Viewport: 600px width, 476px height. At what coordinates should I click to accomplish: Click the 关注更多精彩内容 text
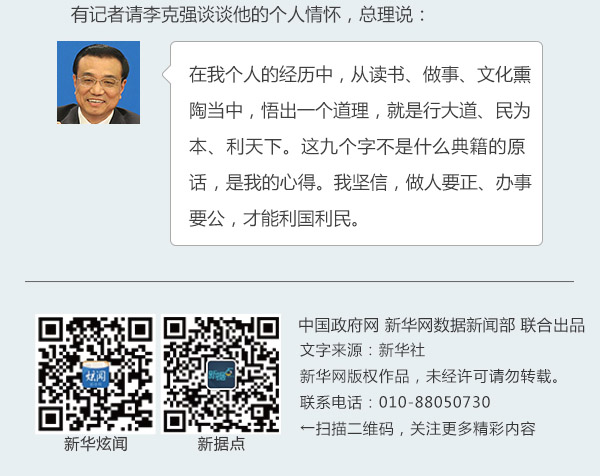(x=473, y=429)
